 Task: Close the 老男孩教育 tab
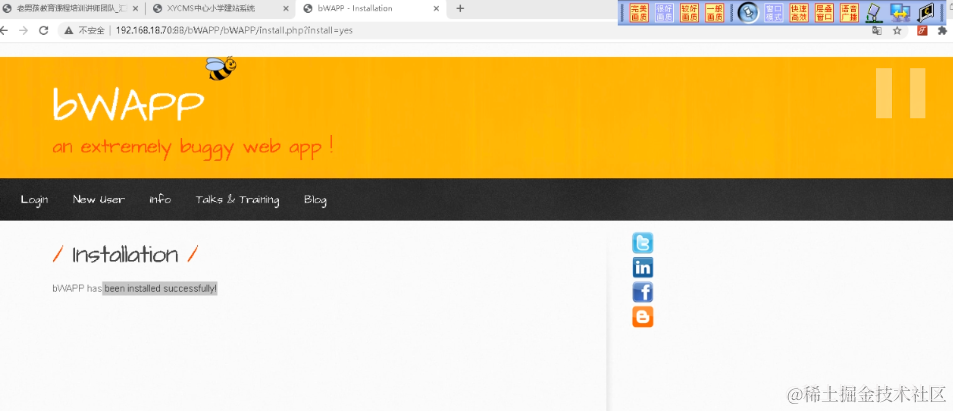[135, 9]
